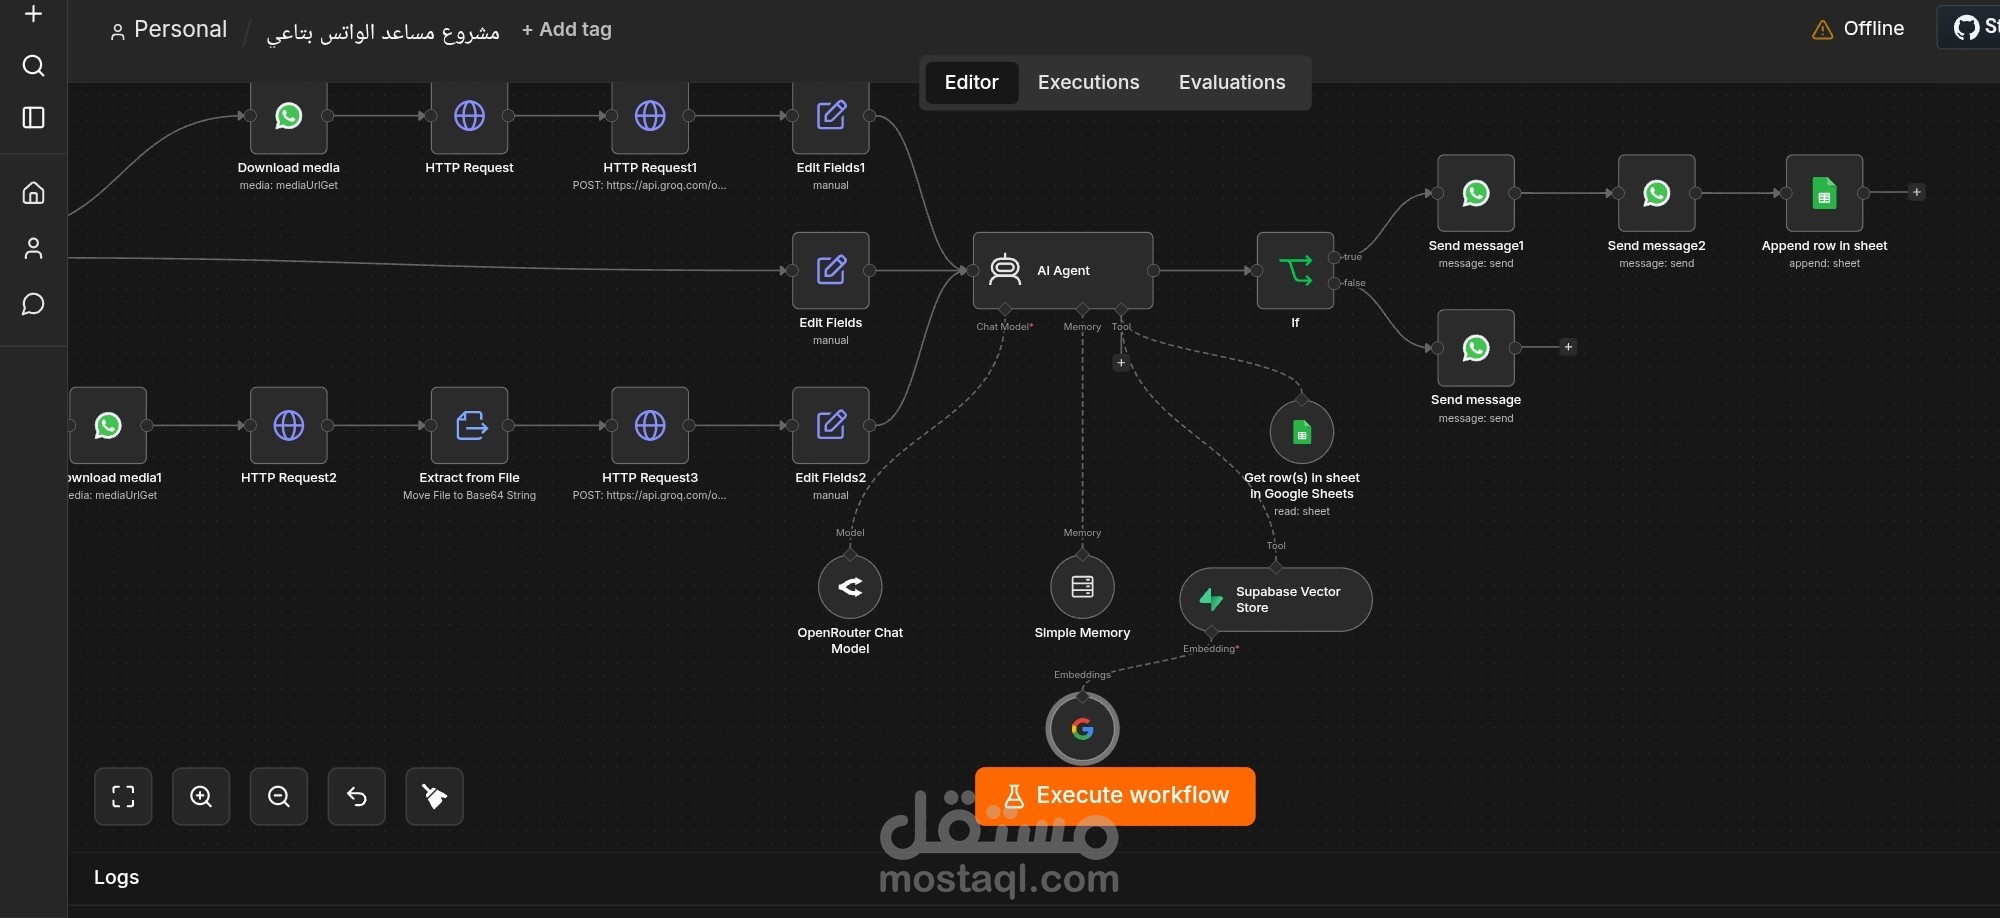Click the plus icon atop sidebar
2000x918 pixels.
click(x=33, y=14)
